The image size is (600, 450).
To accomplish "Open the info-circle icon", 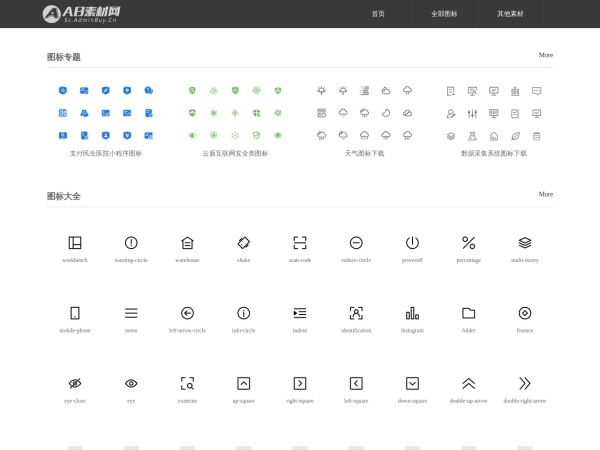I will point(243,313).
